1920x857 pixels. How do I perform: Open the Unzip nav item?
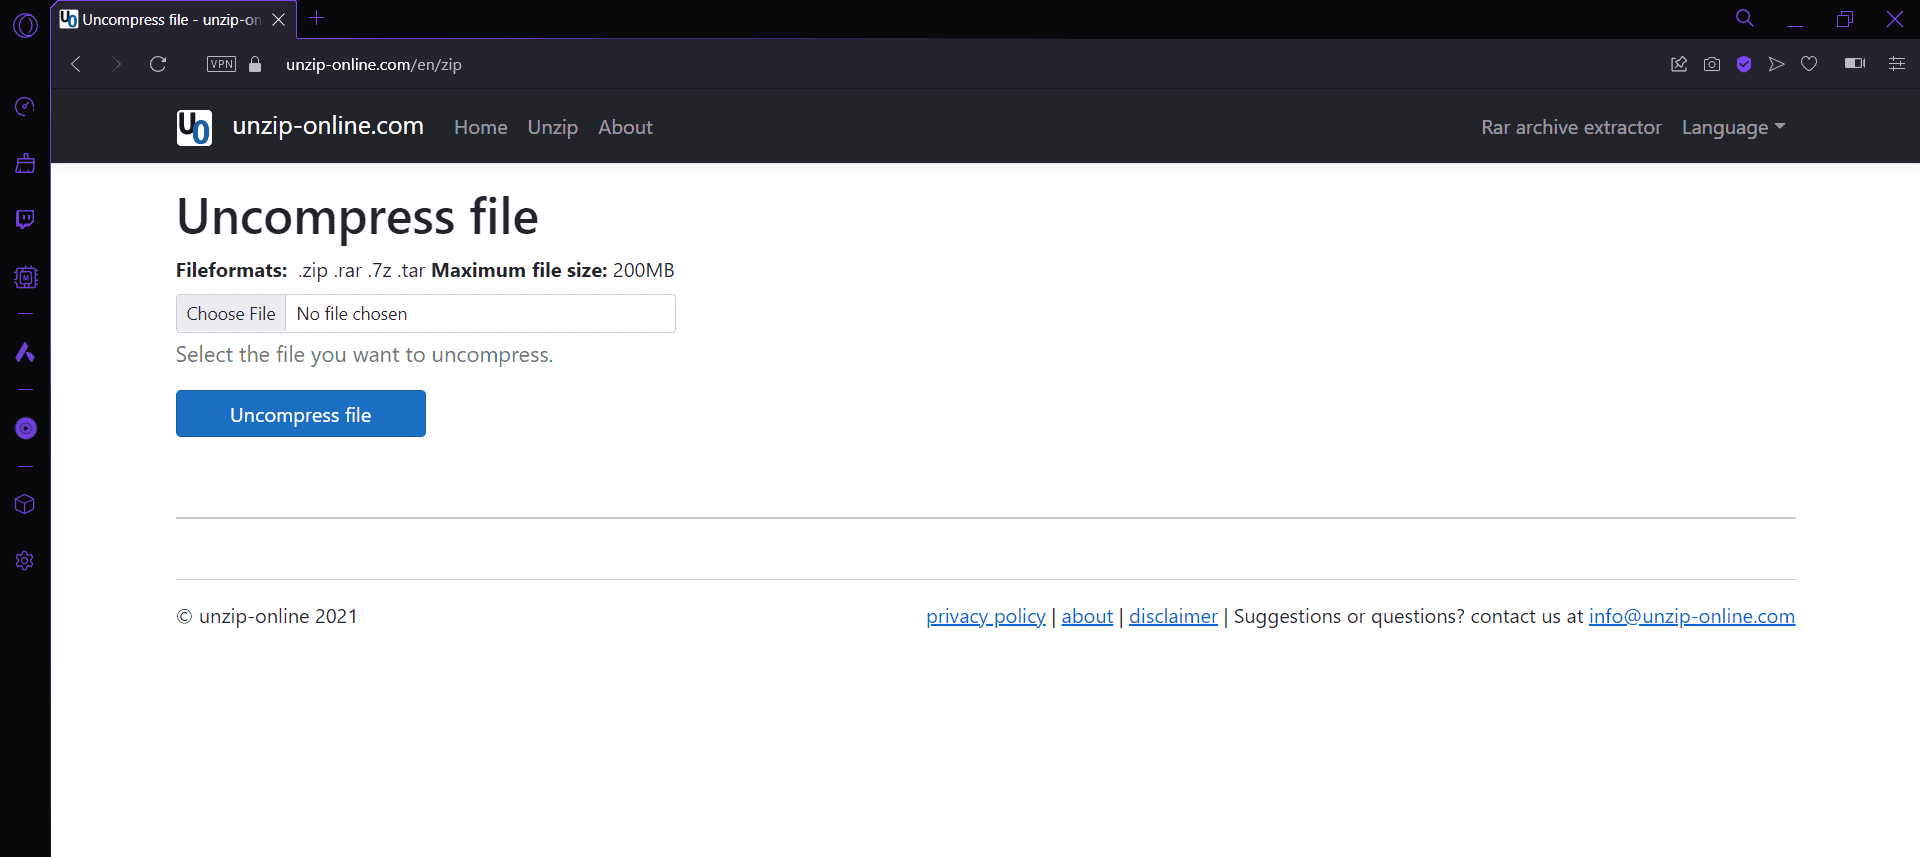tap(553, 127)
